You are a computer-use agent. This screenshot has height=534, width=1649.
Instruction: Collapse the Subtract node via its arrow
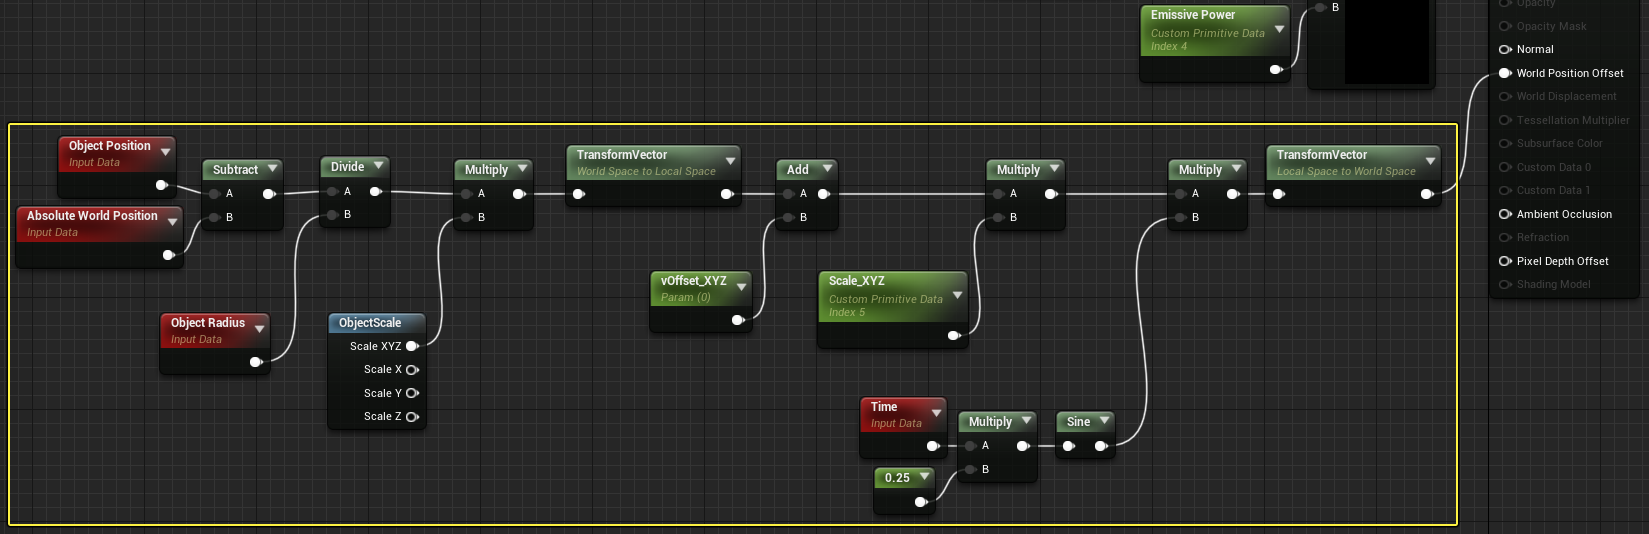pos(272,169)
